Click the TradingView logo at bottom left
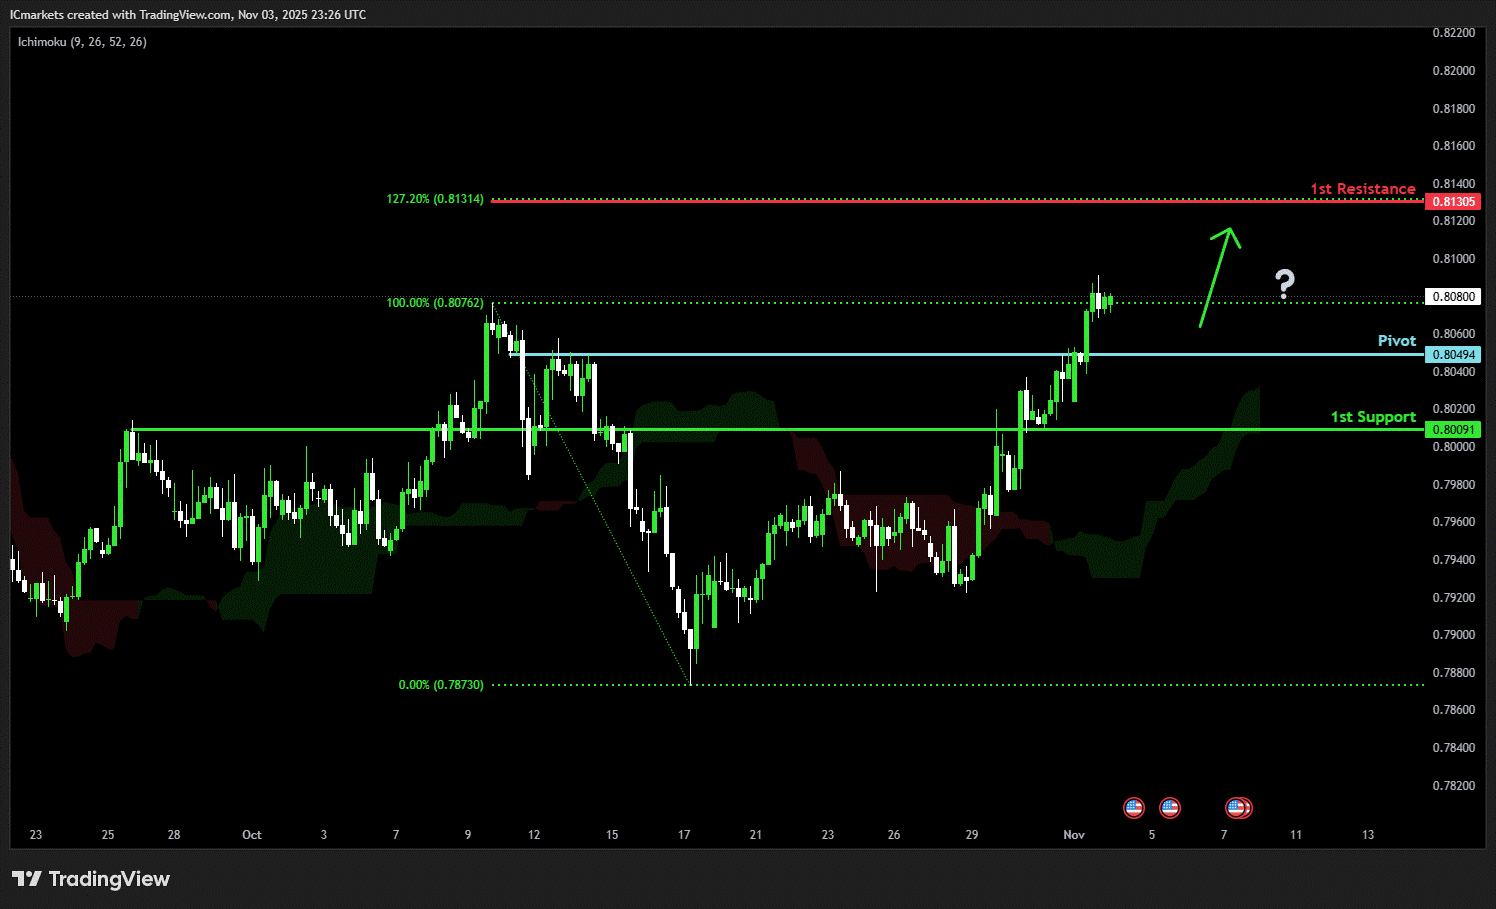The image size is (1496, 909). [91, 879]
